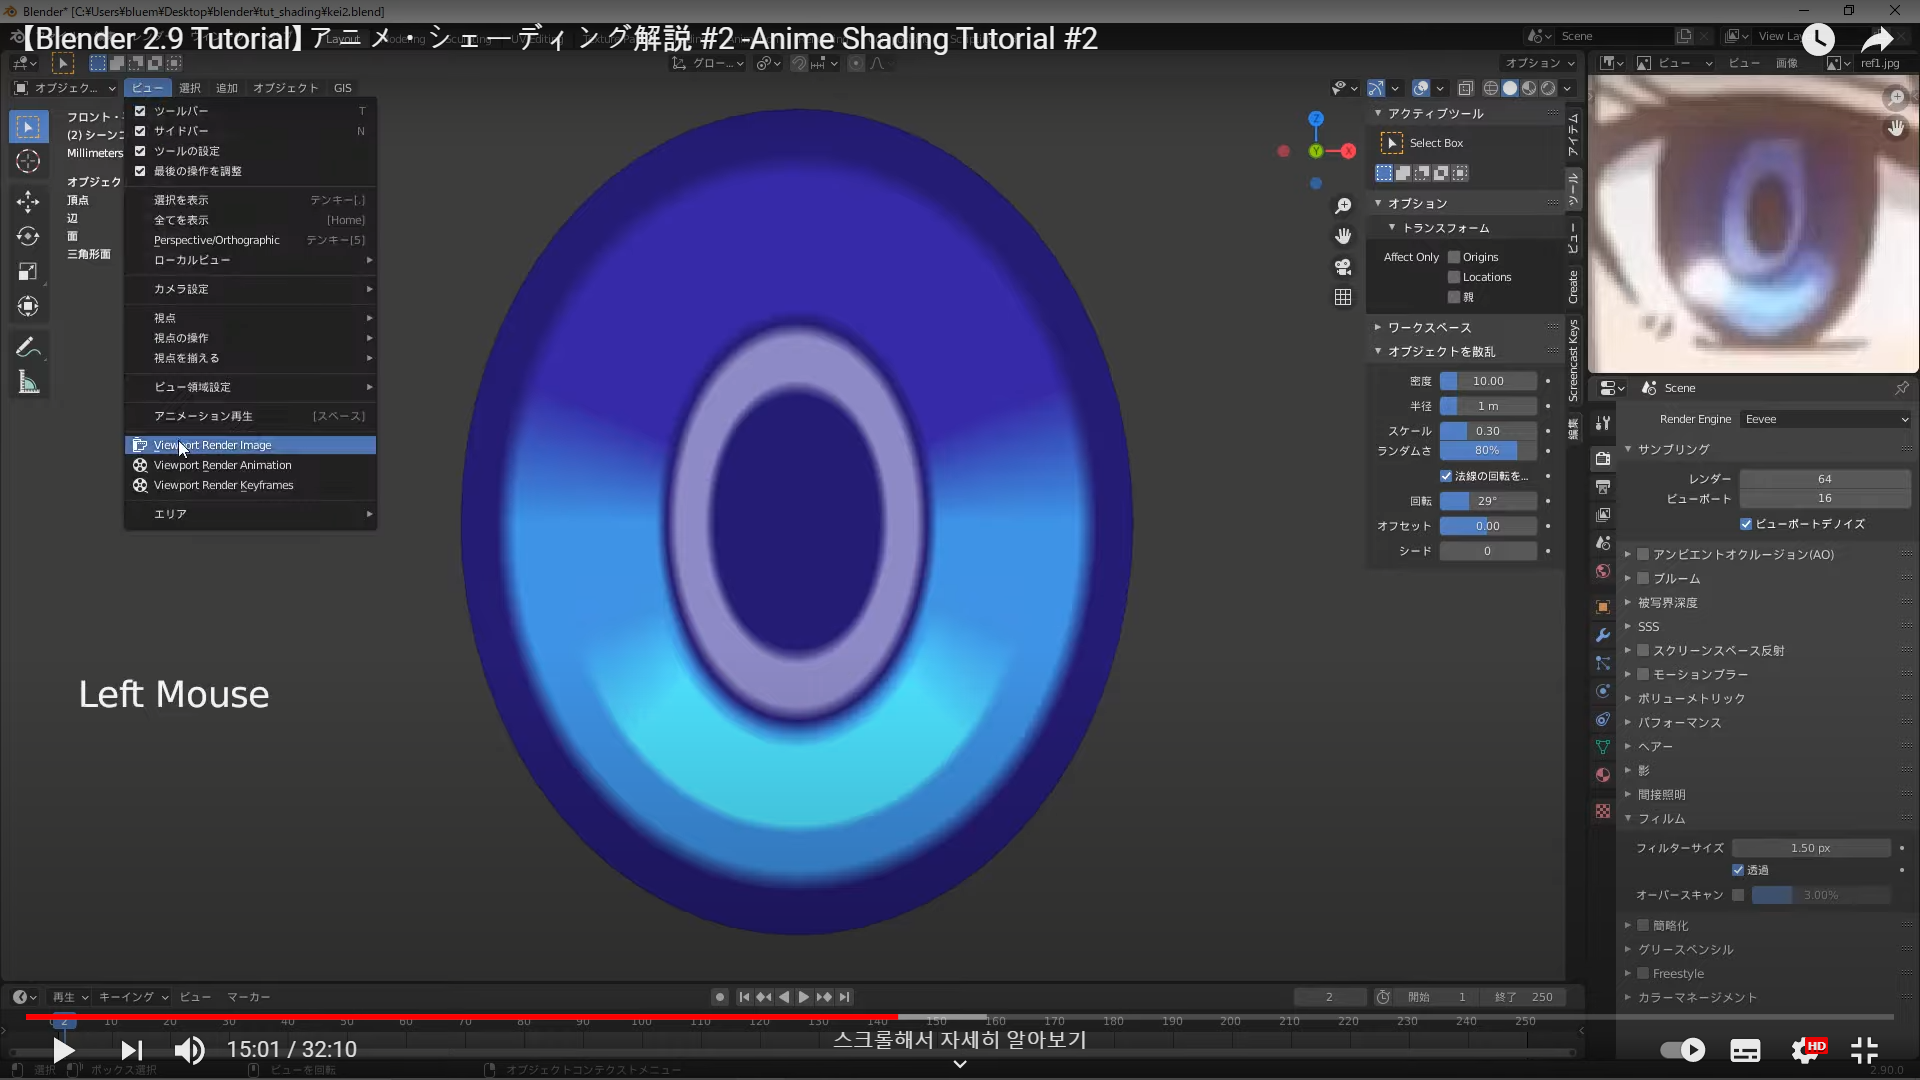Open the Render Engine Eevee dropdown
Viewport: 1920px width, 1080px height.
[x=1825, y=419]
